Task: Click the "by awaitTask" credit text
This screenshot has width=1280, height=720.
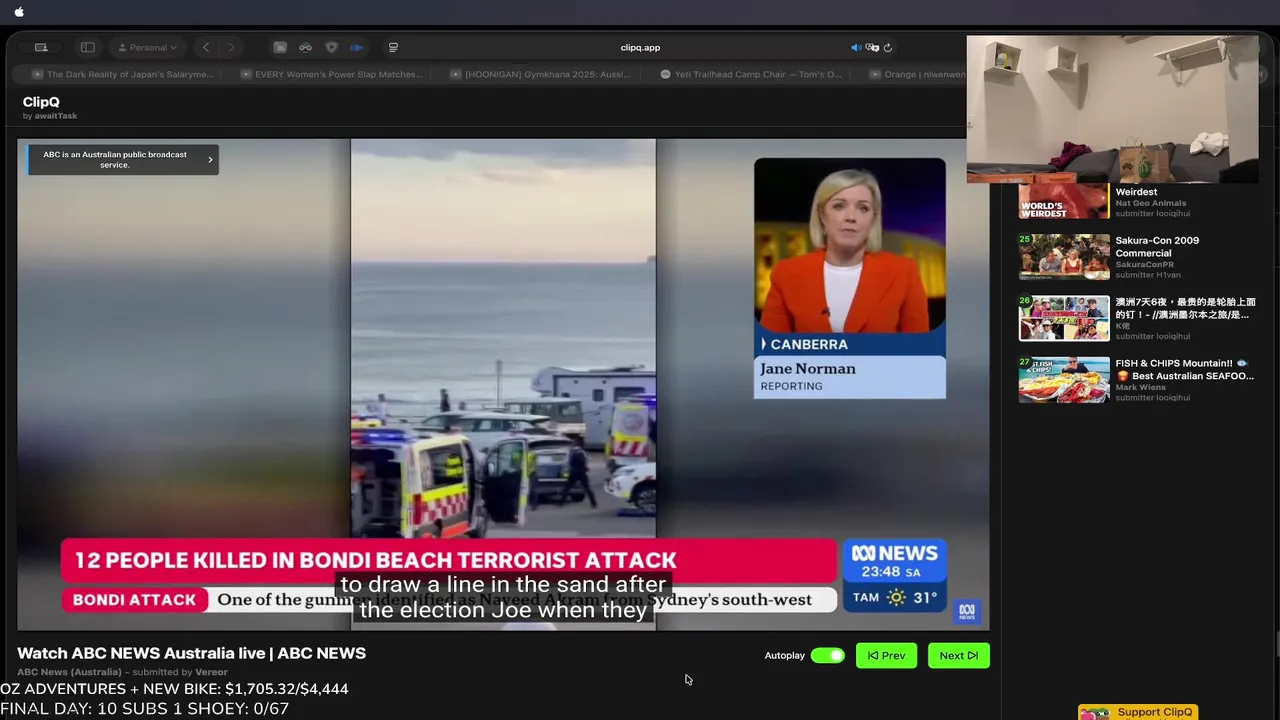Action: point(50,116)
